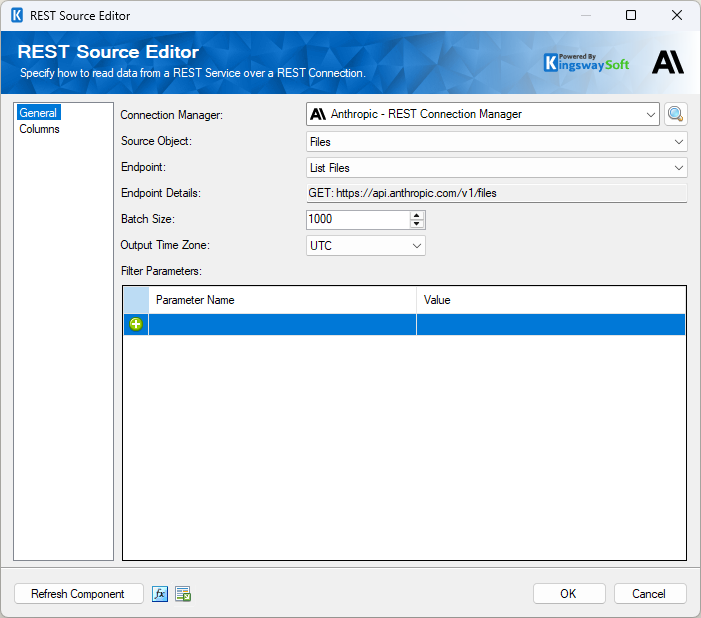This screenshot has width=701, height=618.
Task: Click the Parameter Name column header
Action: click(x=282, y=300)
